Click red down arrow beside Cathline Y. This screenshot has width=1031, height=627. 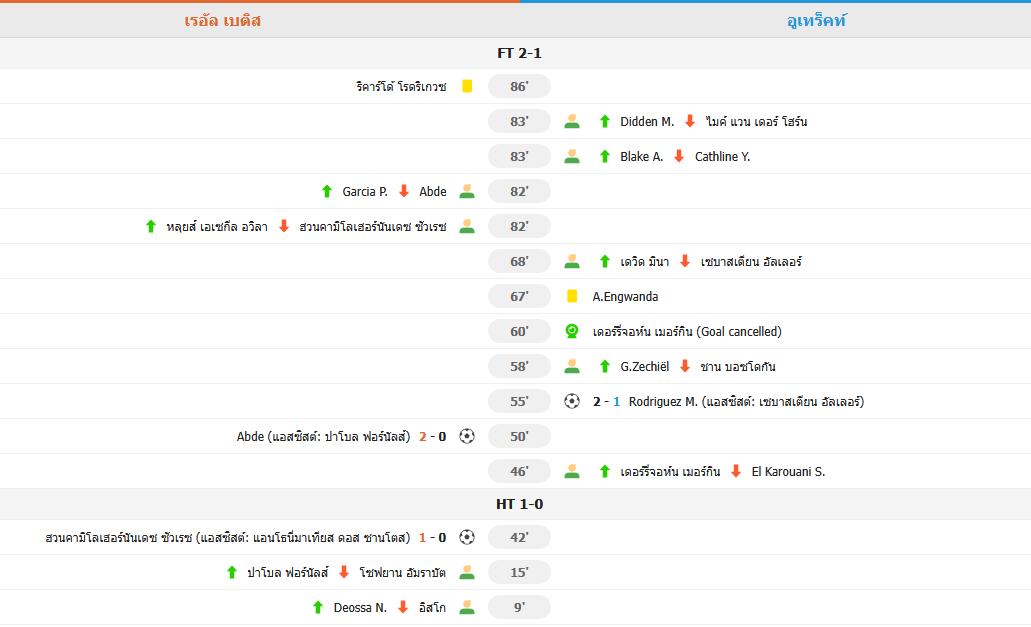pyautogui.click(x=679, y=156)
